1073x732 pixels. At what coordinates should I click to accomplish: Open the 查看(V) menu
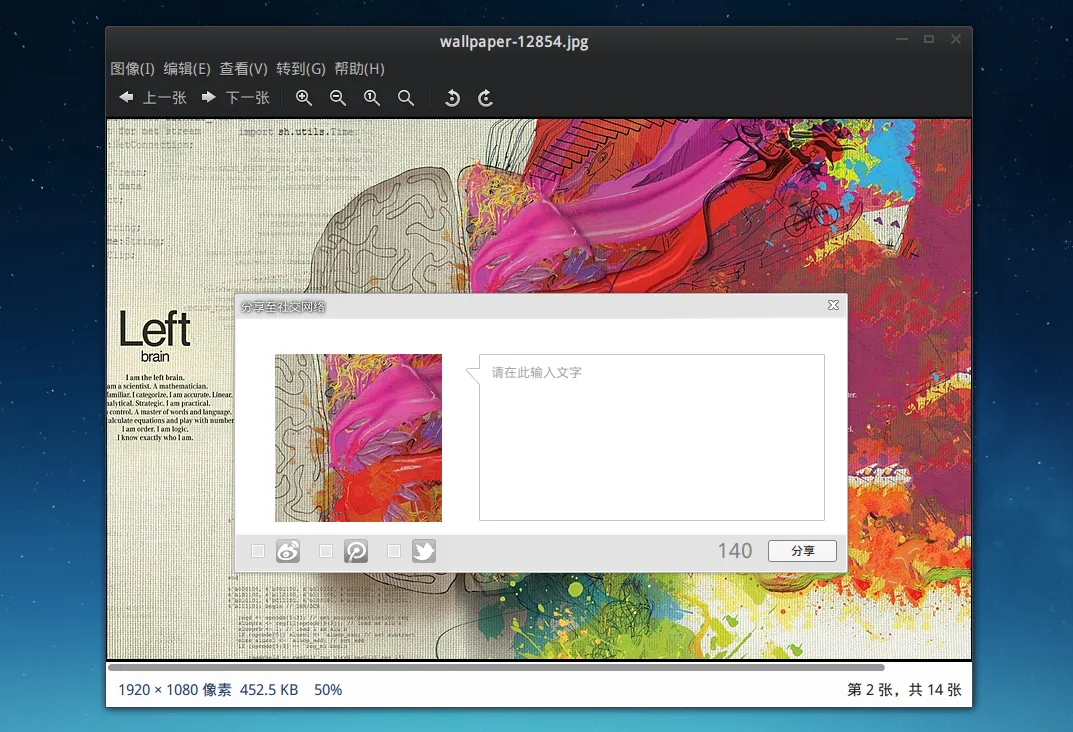243,69
